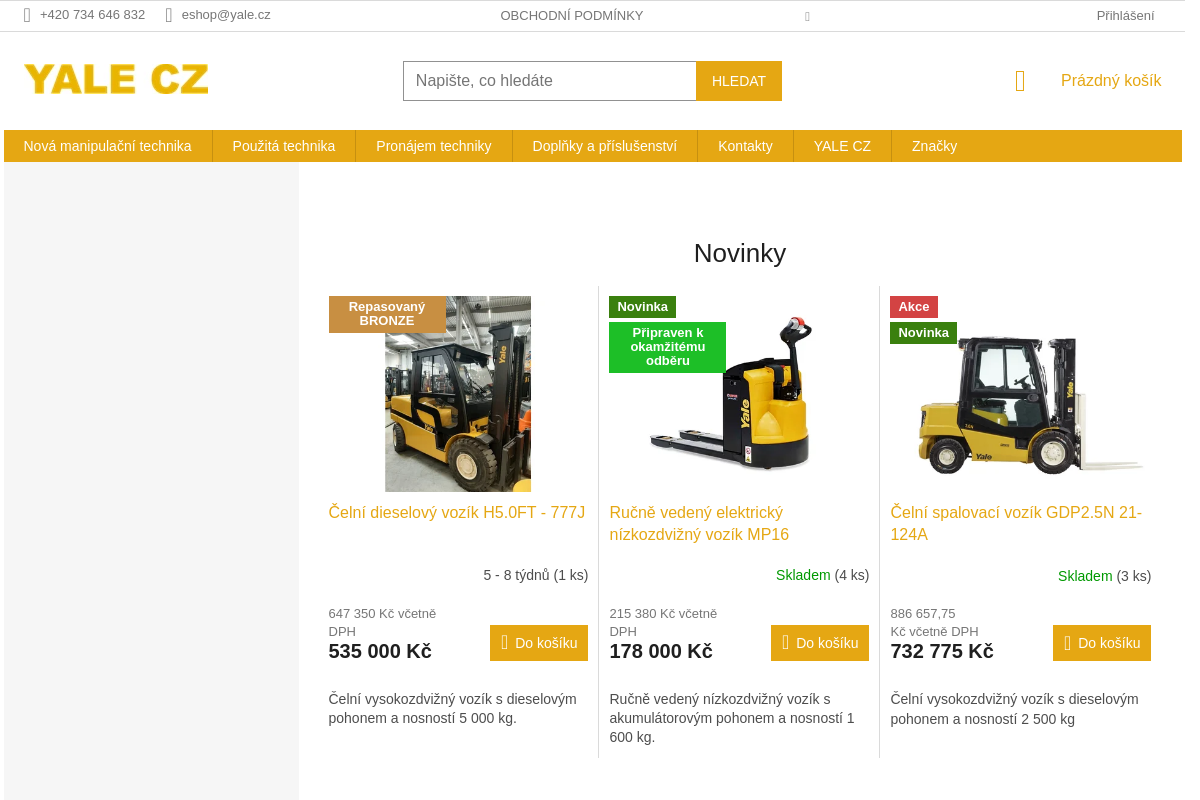
Task: Click the envelope icon beside eshop@yale.cz
Action: (x=169, y=15)
